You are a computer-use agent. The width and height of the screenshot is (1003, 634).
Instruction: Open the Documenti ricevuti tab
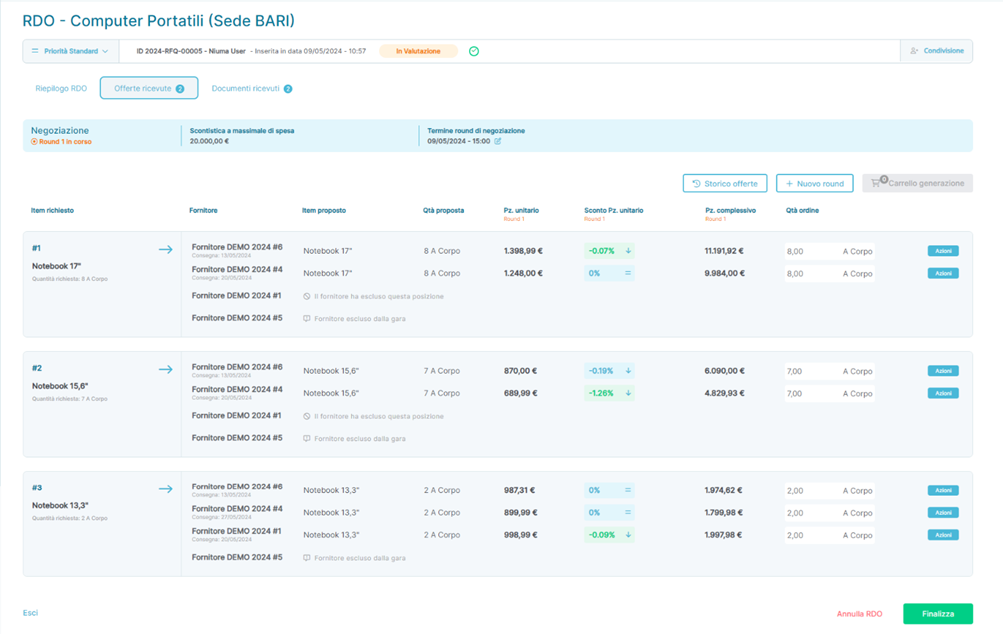coord(251,89)
